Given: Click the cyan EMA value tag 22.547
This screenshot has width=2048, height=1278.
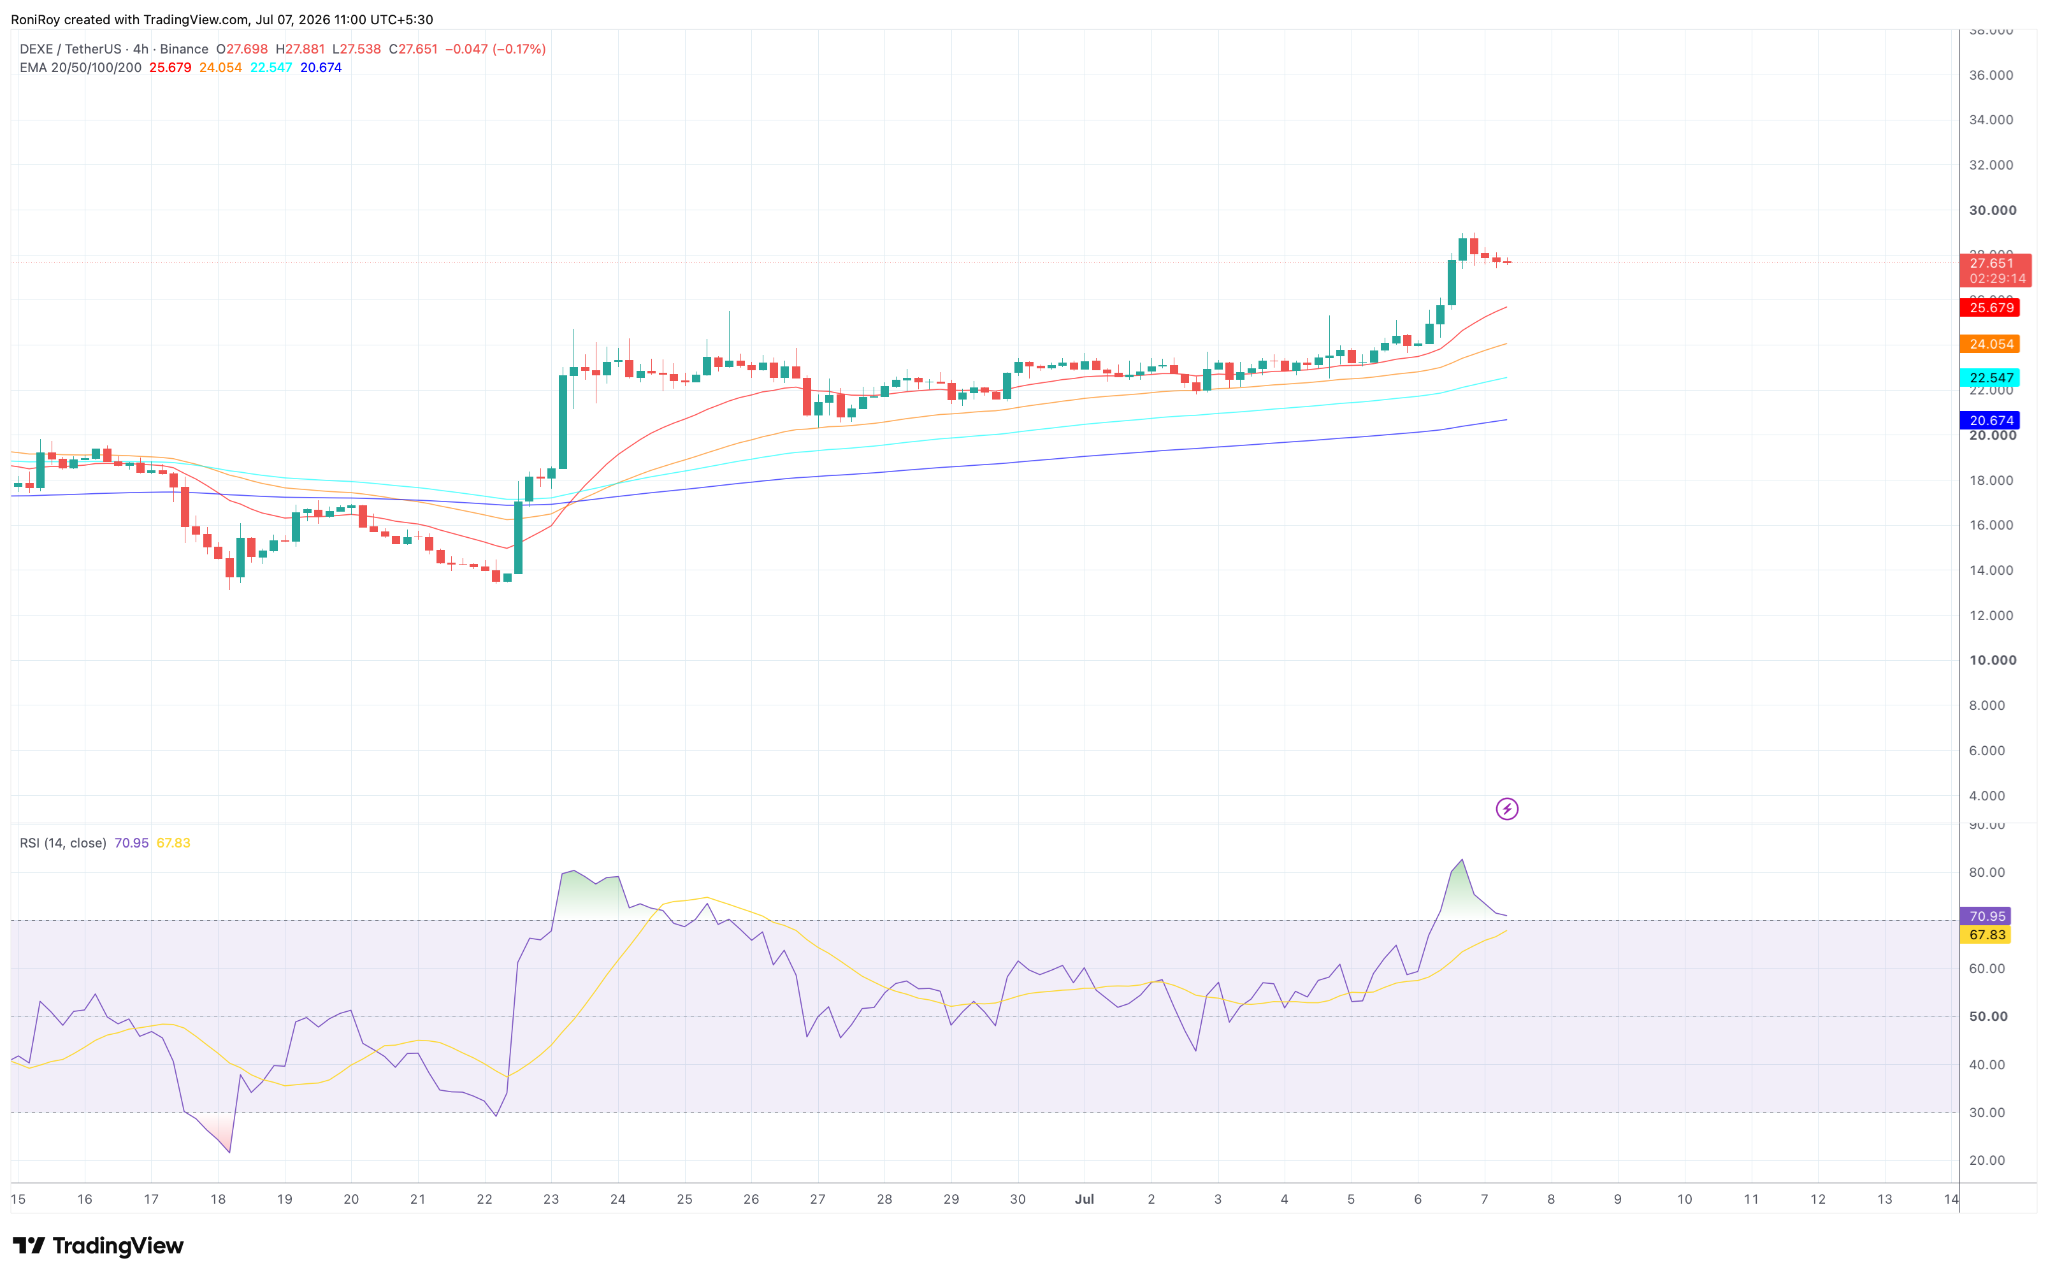Looking at the screenshot, I should pyautogui.click(x=1991, y=378).
